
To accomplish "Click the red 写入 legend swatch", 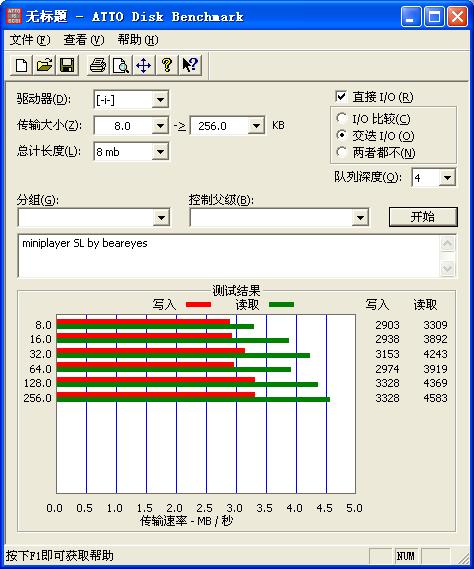I will coord(198,304).
